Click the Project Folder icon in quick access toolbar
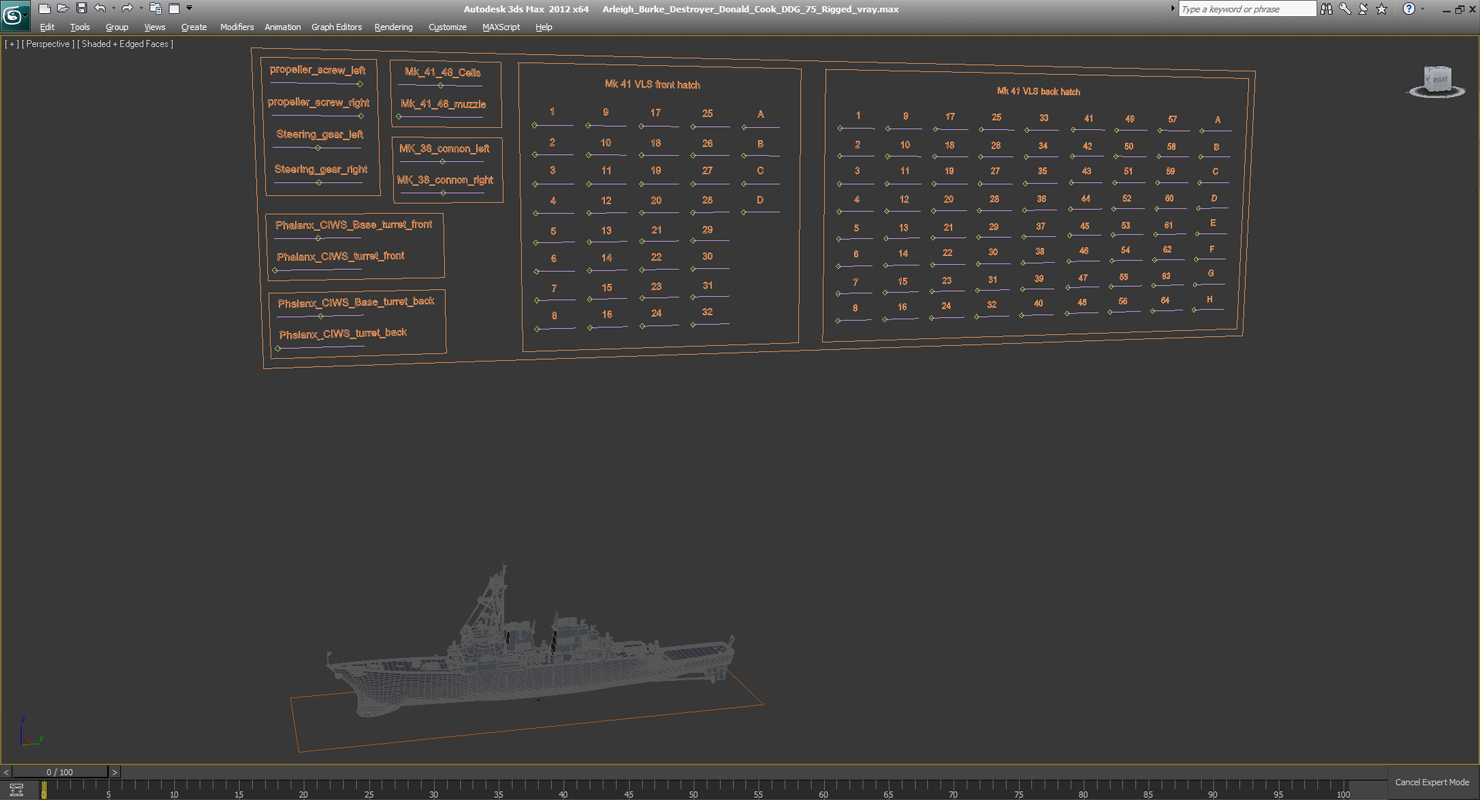Image resolution: width=1480 pixels, height=800 pixels. click(155, 9)
